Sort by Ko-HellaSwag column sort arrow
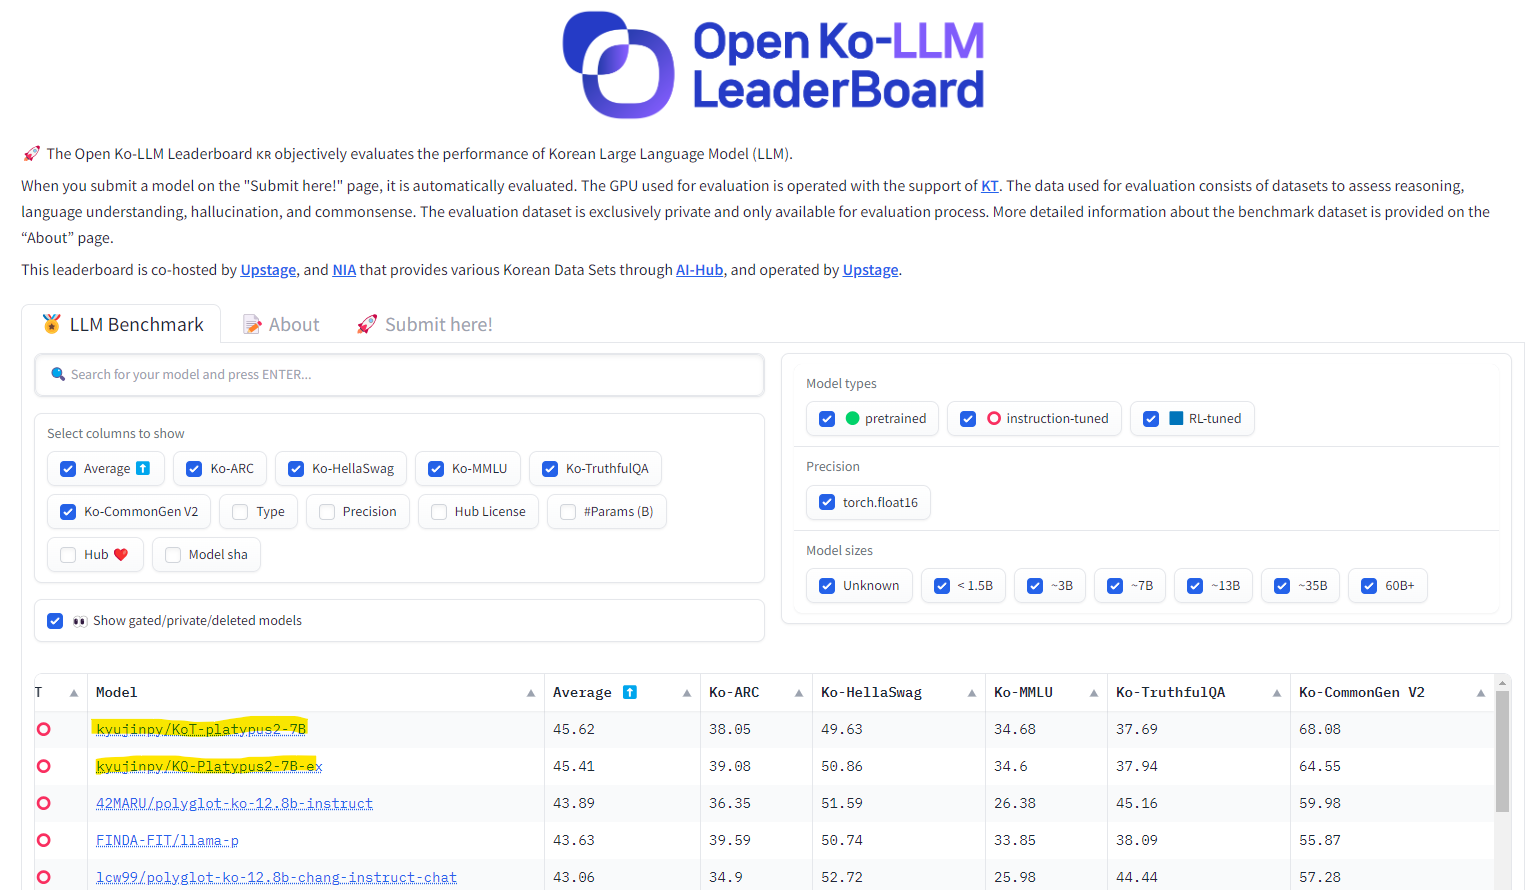The width and height of the screenshot is (1538, 890). [x=972, y=693]
